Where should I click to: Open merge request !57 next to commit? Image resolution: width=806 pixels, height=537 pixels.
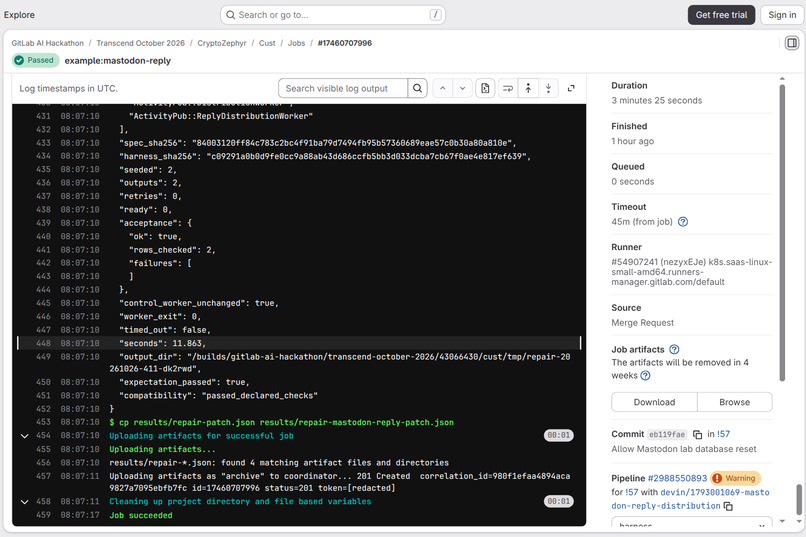click(723, 434)
